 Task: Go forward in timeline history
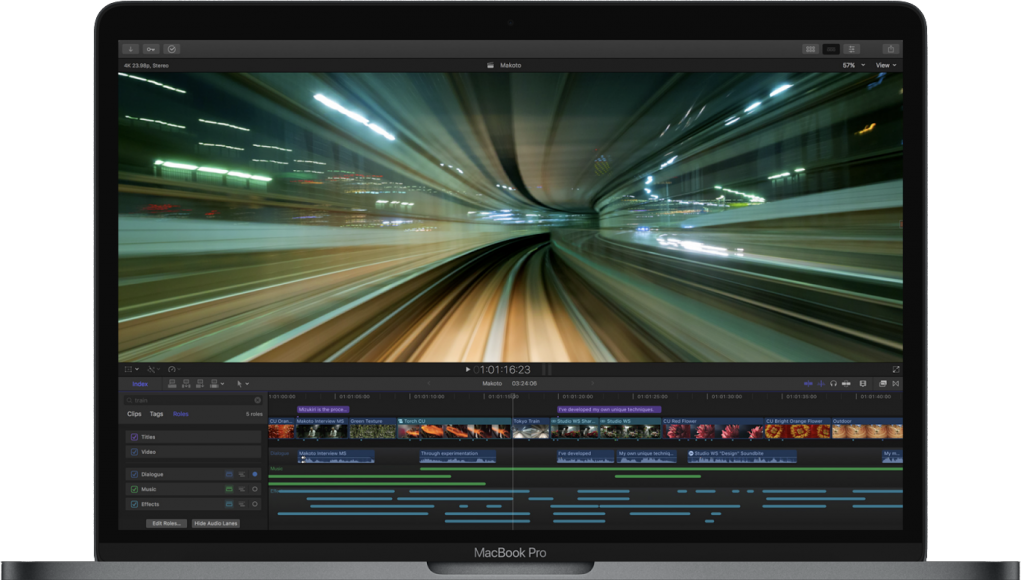(592, 384)
